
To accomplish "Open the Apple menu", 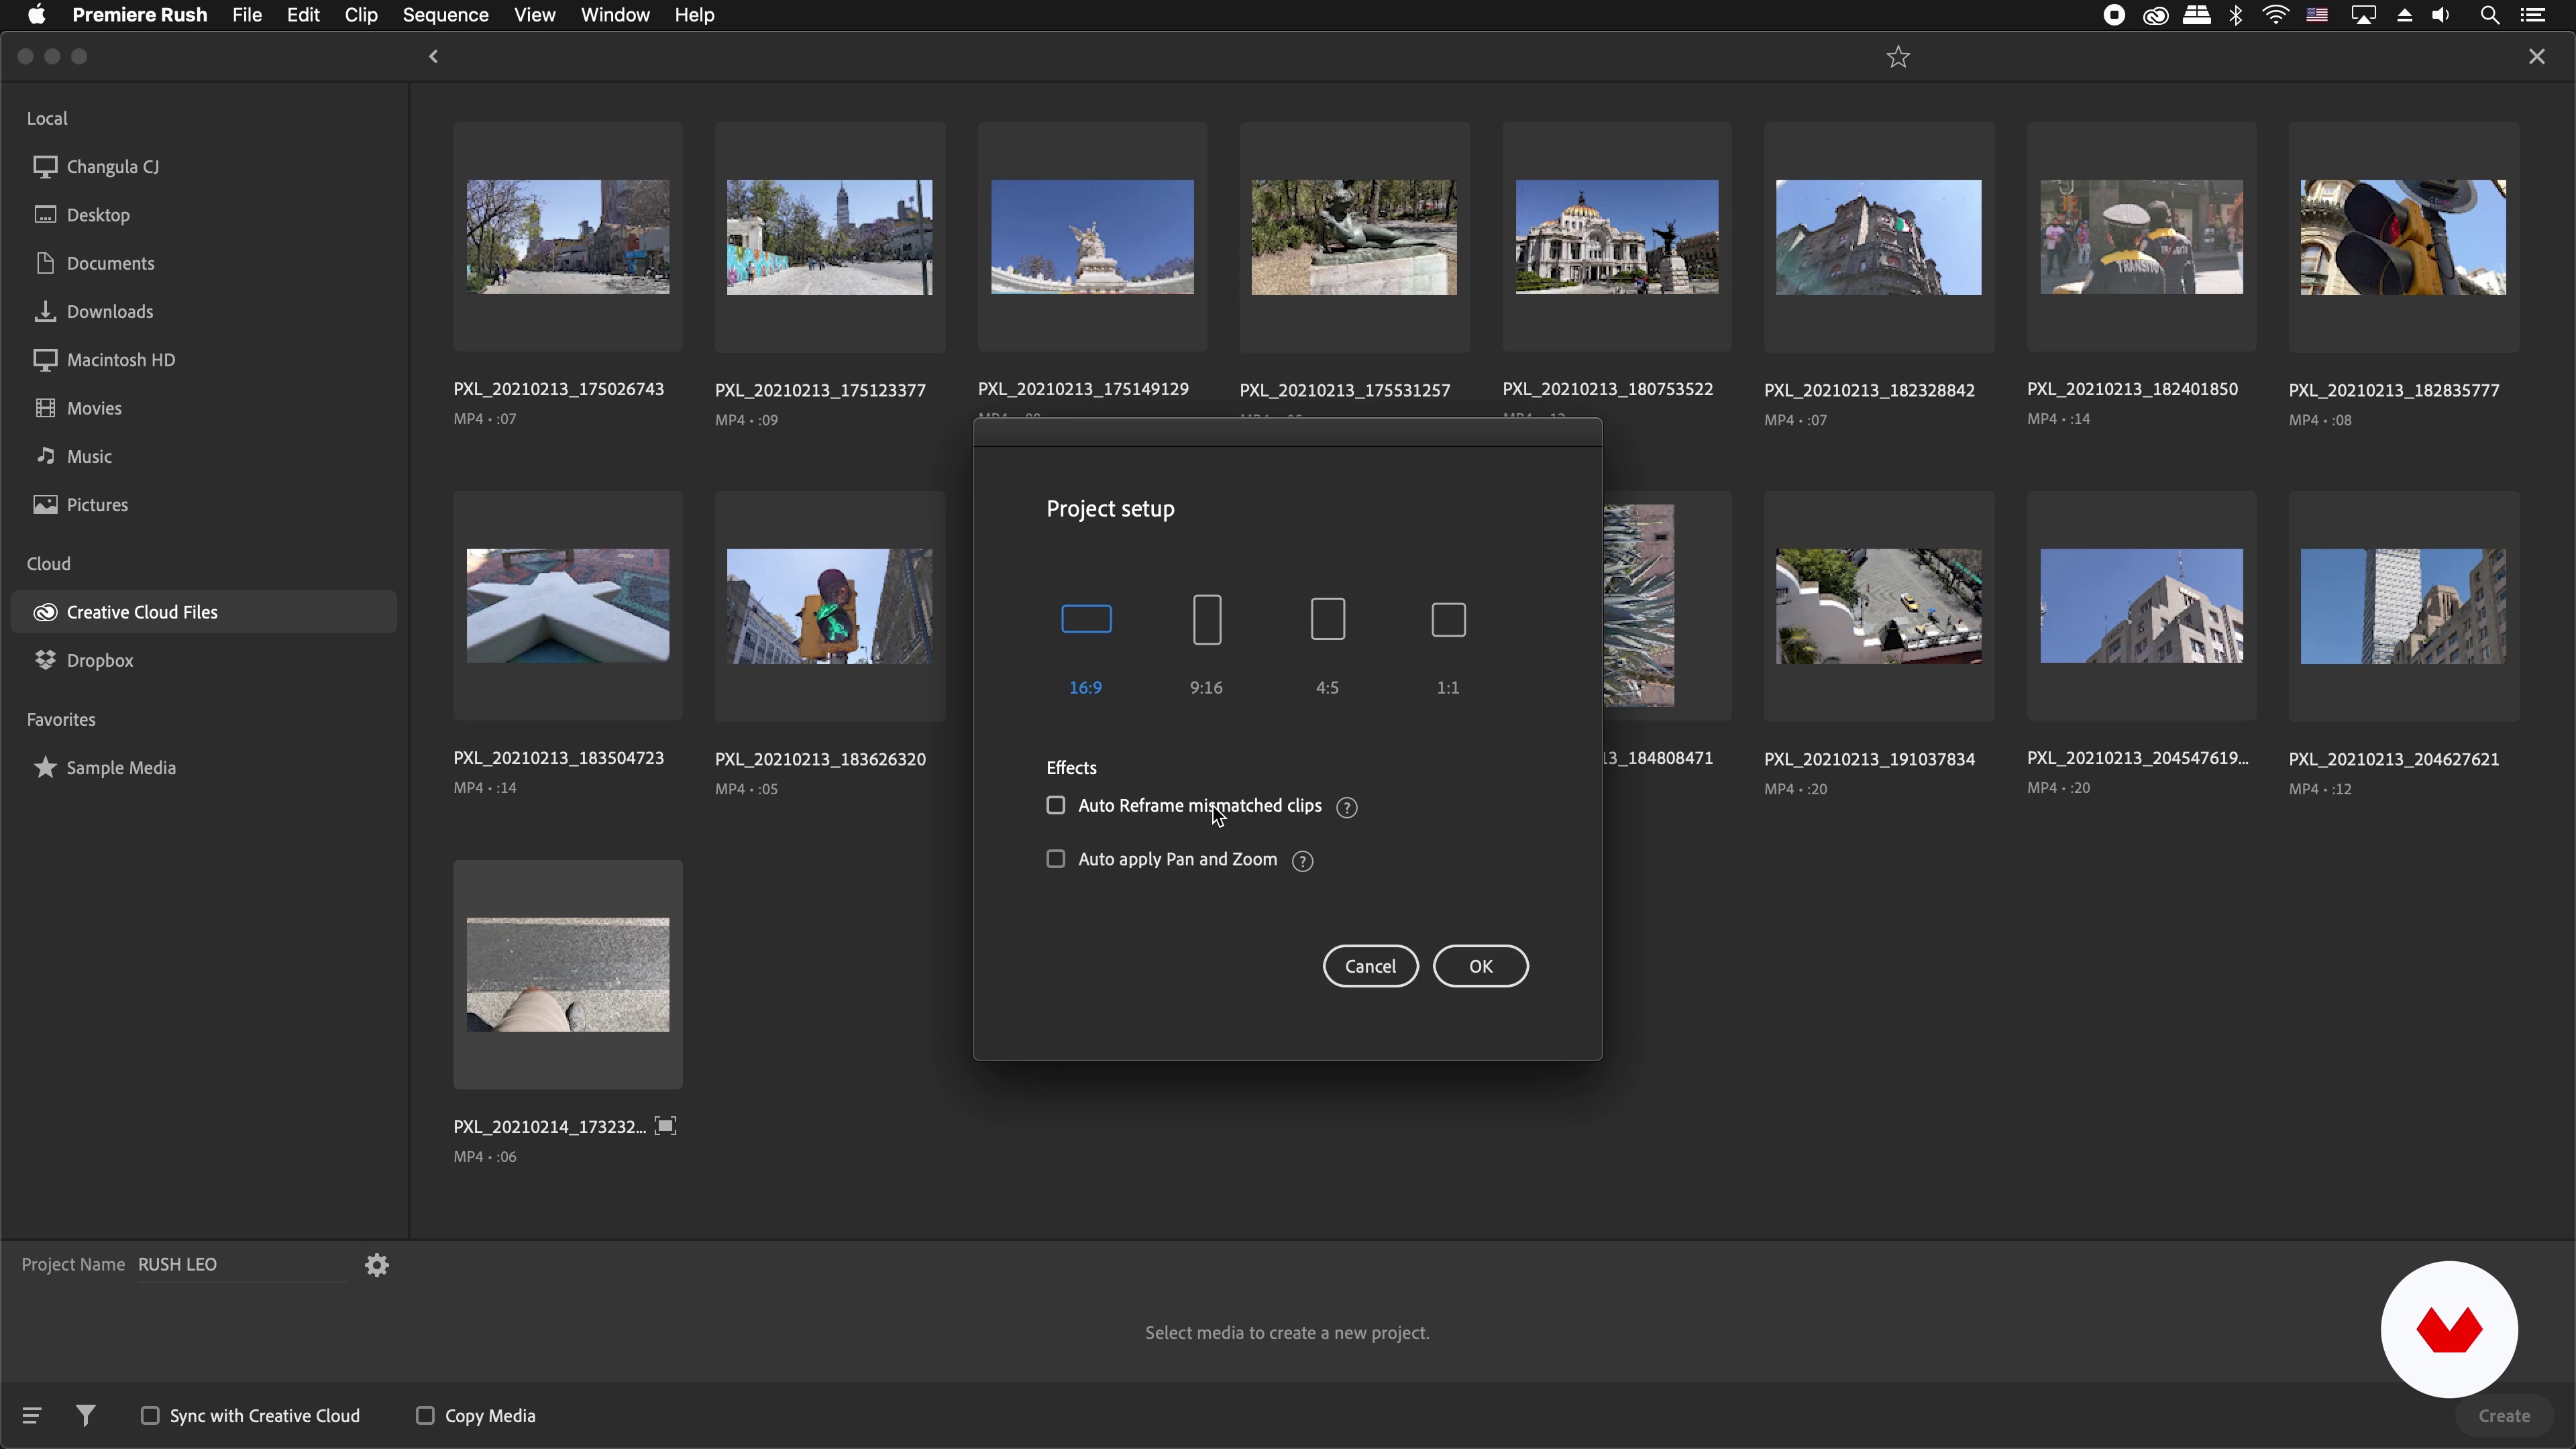I will tap(37, 15).
